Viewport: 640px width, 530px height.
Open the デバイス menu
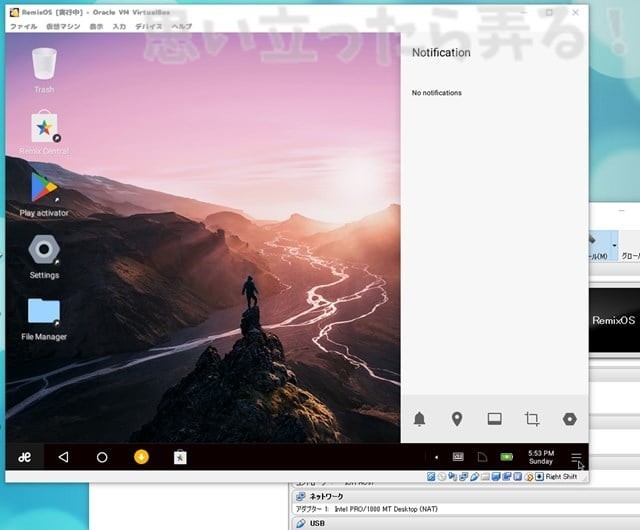(149, 27)
